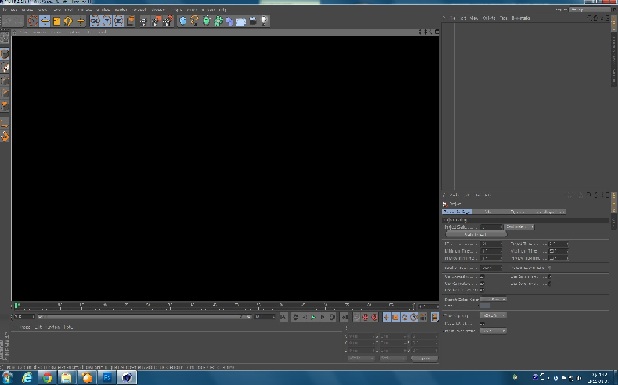Click the Coordinate System icon

point(131,21)
